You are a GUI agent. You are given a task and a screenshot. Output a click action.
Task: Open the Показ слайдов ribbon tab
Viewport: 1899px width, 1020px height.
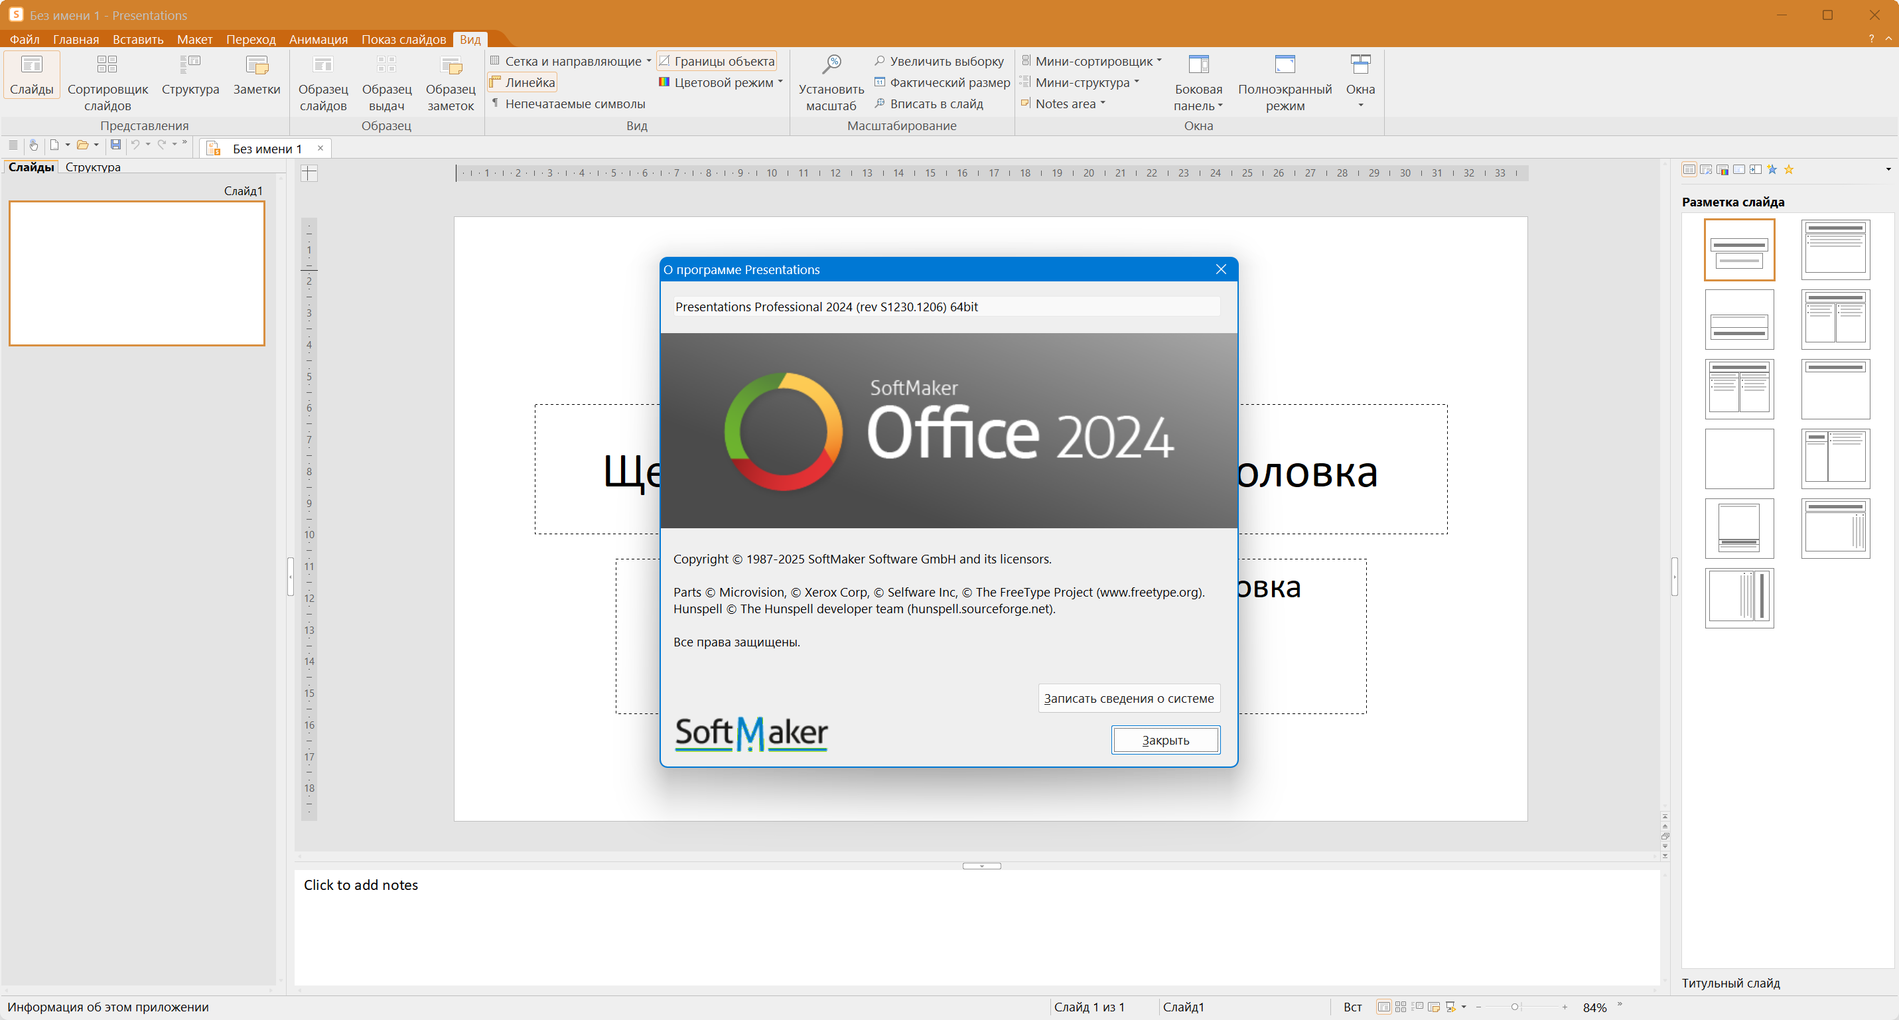(404, 39)
